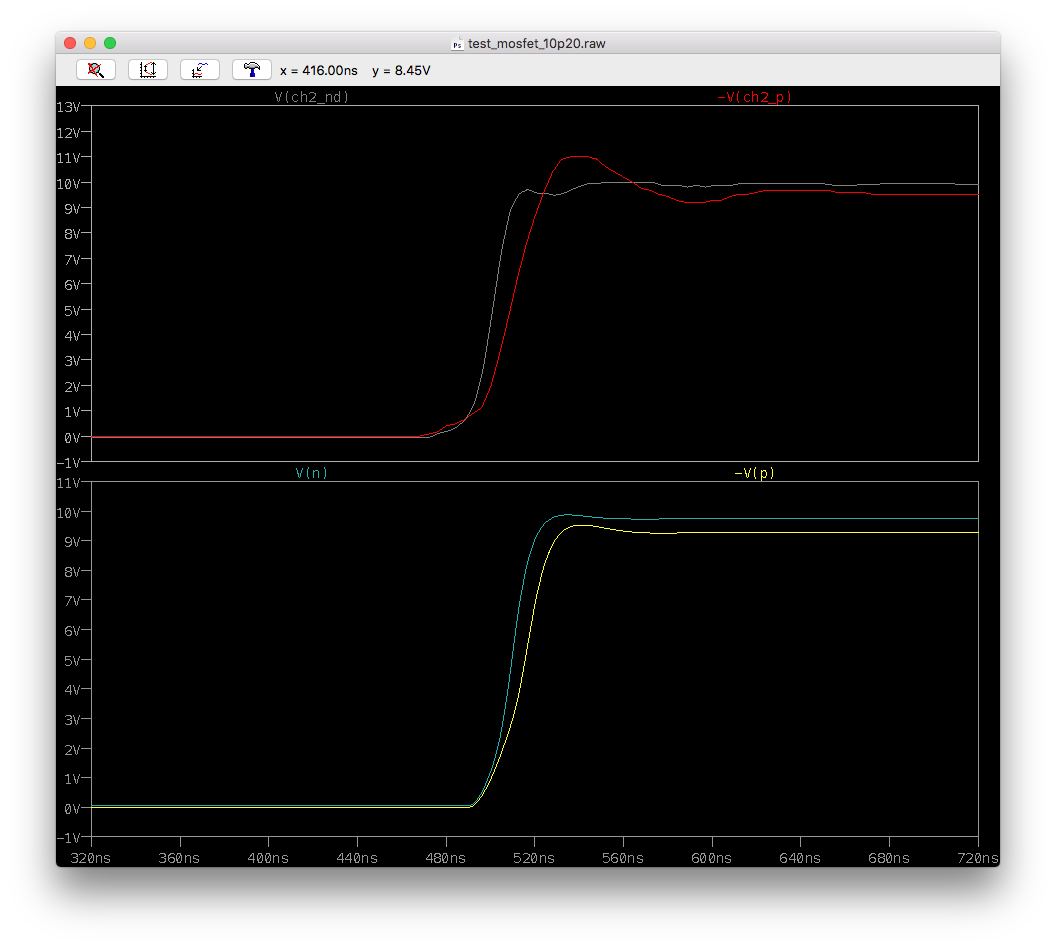Screen dimensions: 1056x947
Task: Click the x = 416.00ns cursor readout
Action: coord(319,71)
